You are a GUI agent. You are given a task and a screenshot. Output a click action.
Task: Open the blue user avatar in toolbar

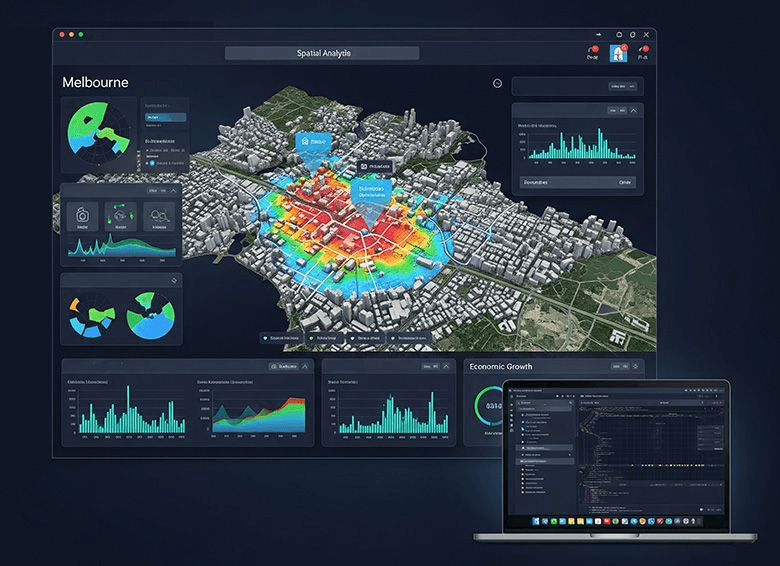[618, 53]
